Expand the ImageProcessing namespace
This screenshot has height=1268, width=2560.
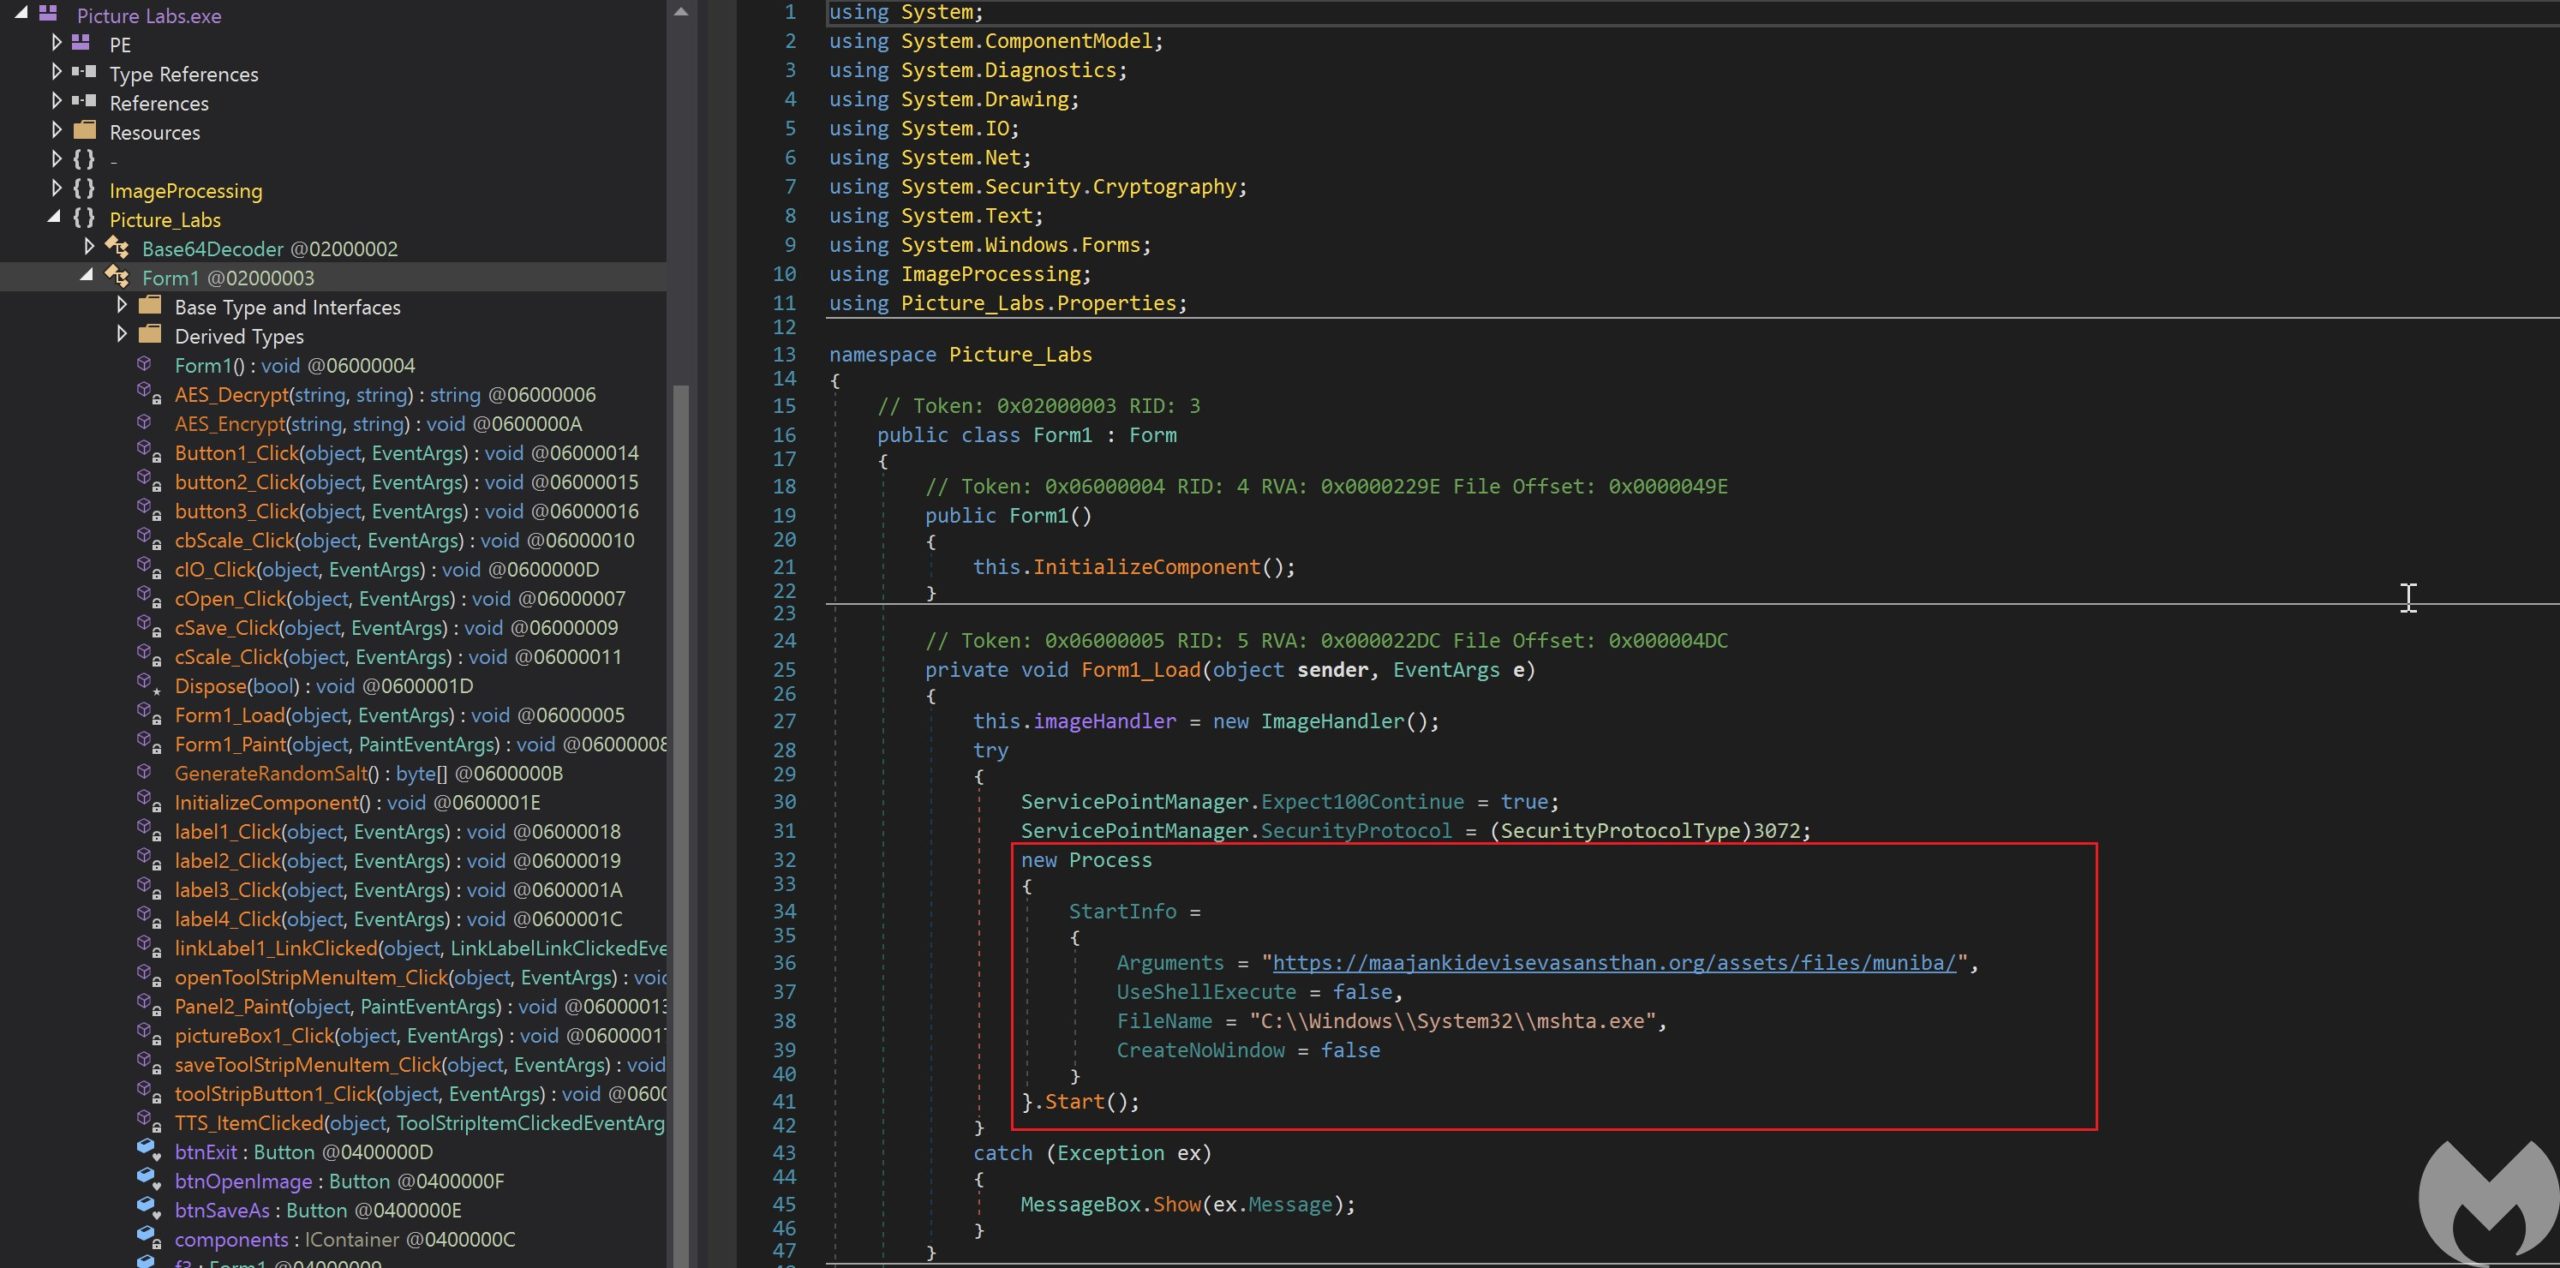57,188
